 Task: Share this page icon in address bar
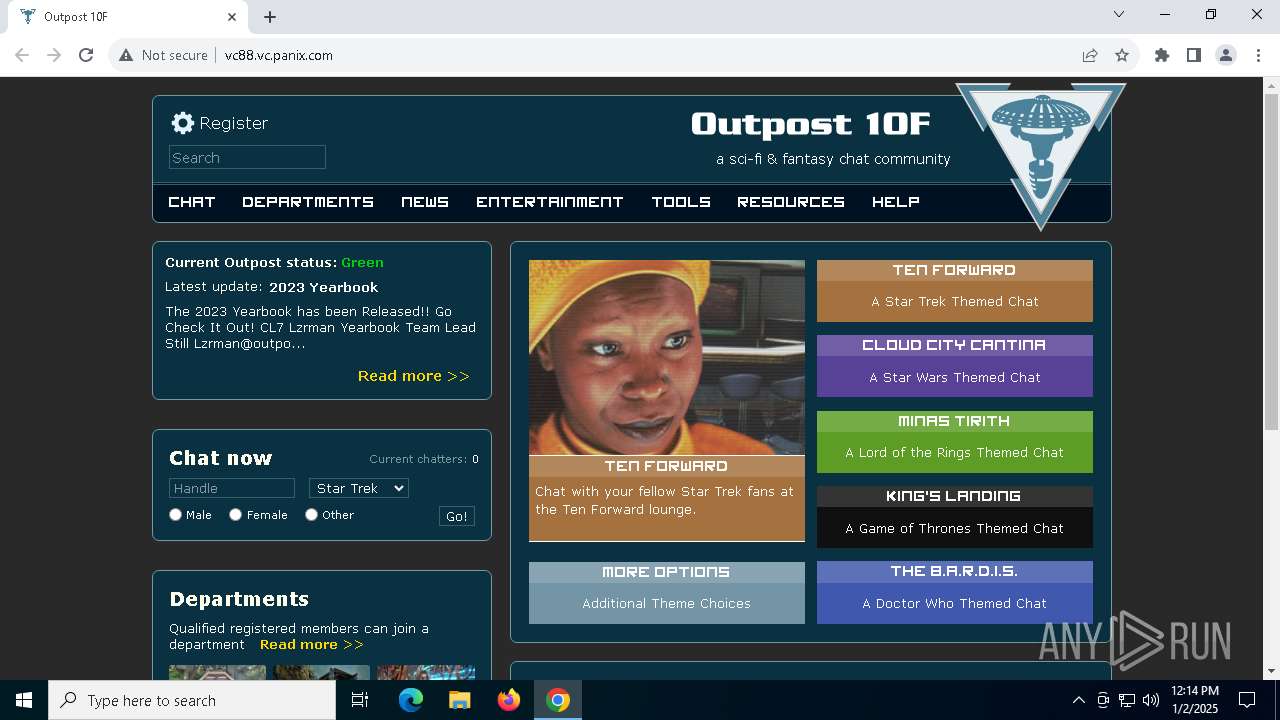click(1090, 55)
